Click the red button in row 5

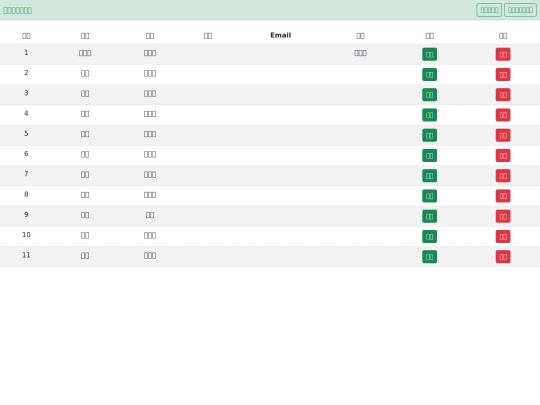[503, 135]
